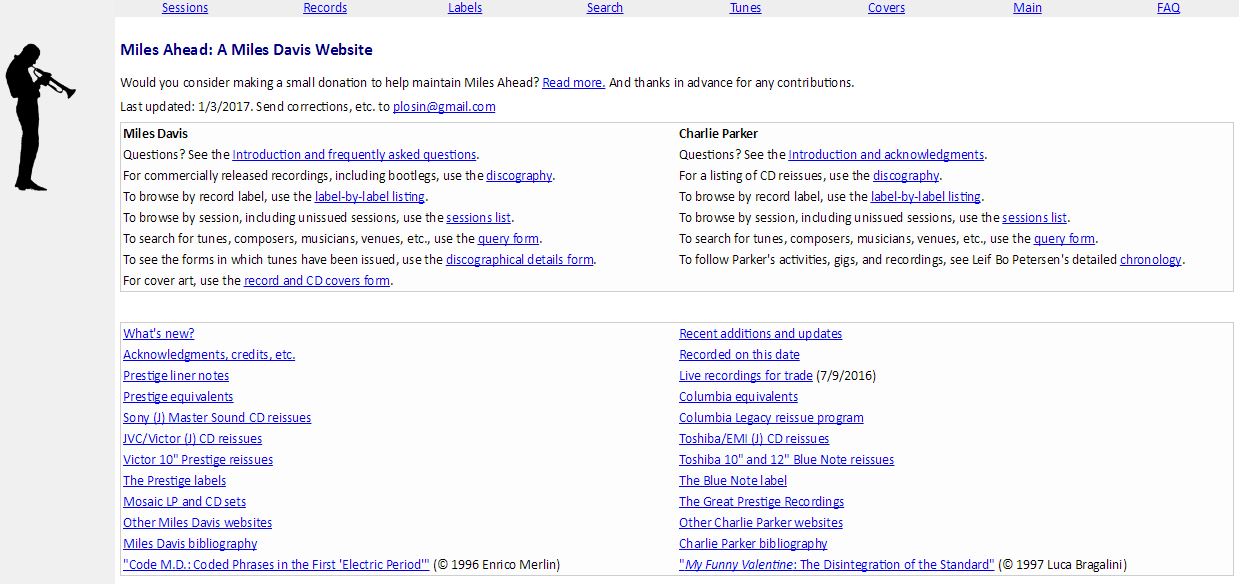Open 'Miles Davis bibliography' link

(x=190, y=544)
